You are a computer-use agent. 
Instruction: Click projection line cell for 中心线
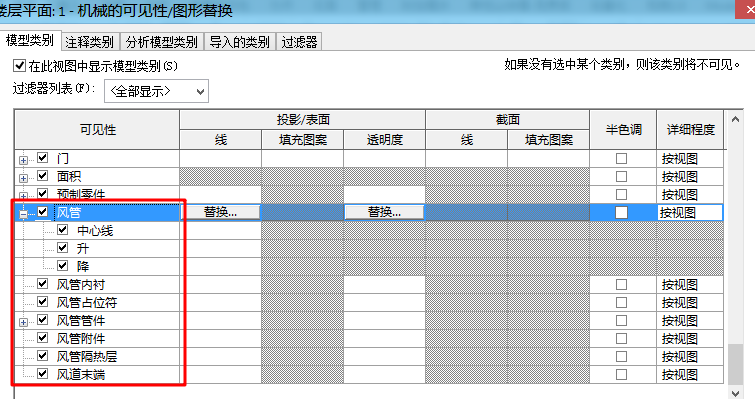(x=221, y=231)
